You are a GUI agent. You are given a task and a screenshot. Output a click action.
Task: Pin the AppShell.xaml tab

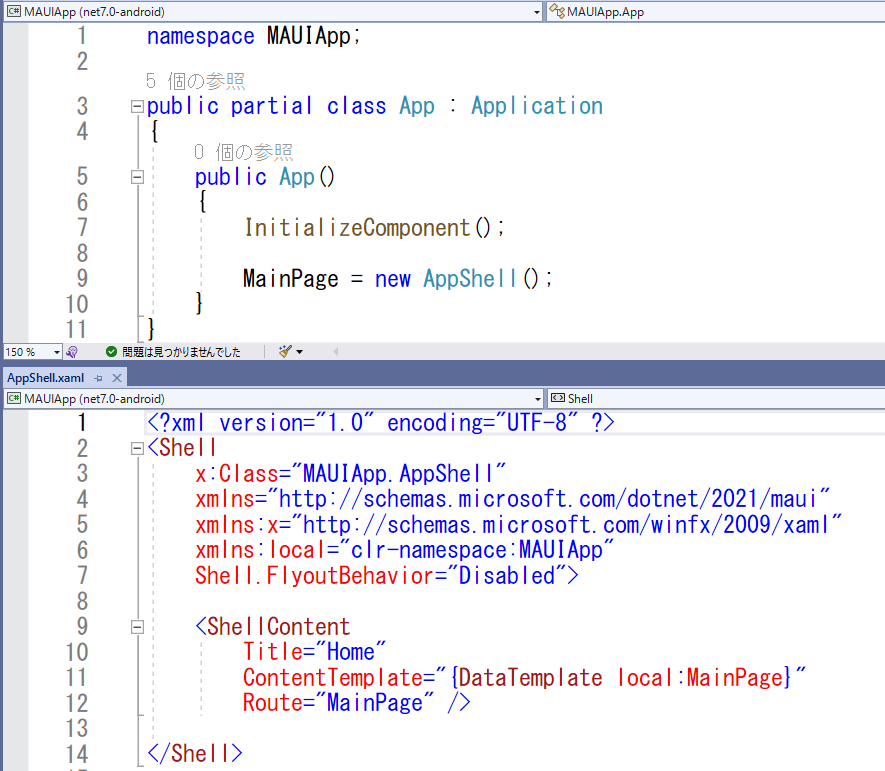click(99, 378)
